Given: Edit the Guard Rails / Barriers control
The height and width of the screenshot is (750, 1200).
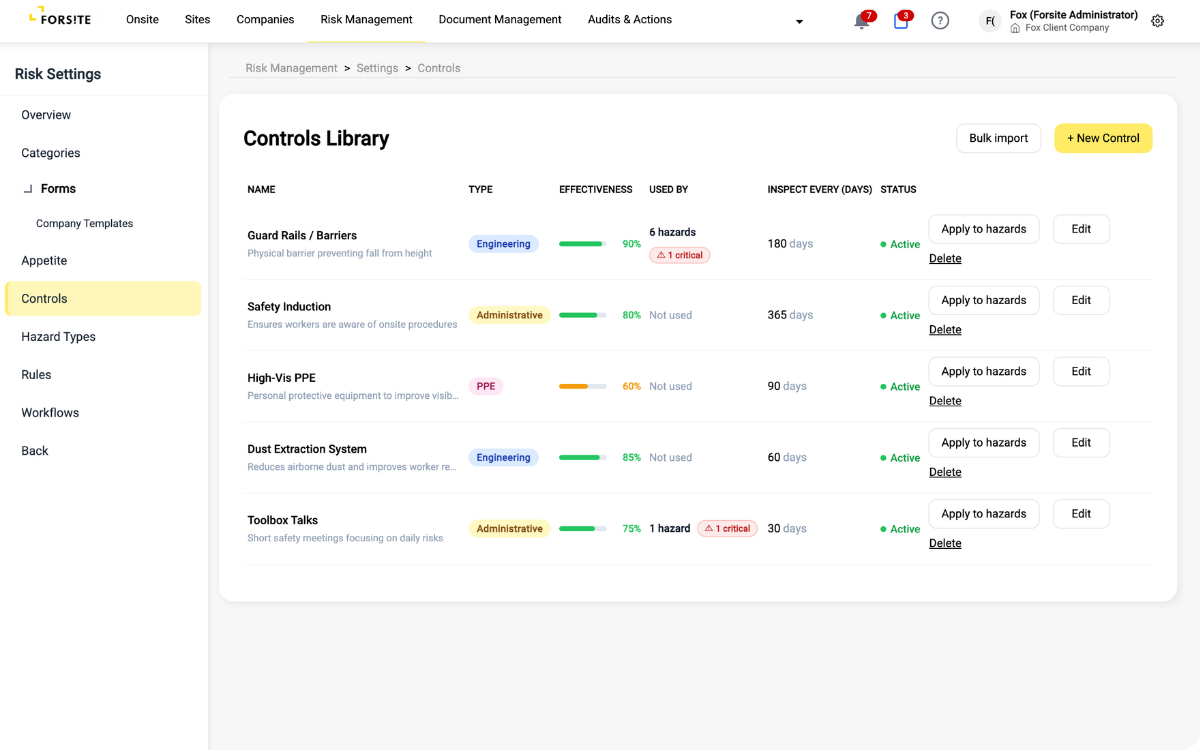Looking at the screenshot, I should (1081, 229).
